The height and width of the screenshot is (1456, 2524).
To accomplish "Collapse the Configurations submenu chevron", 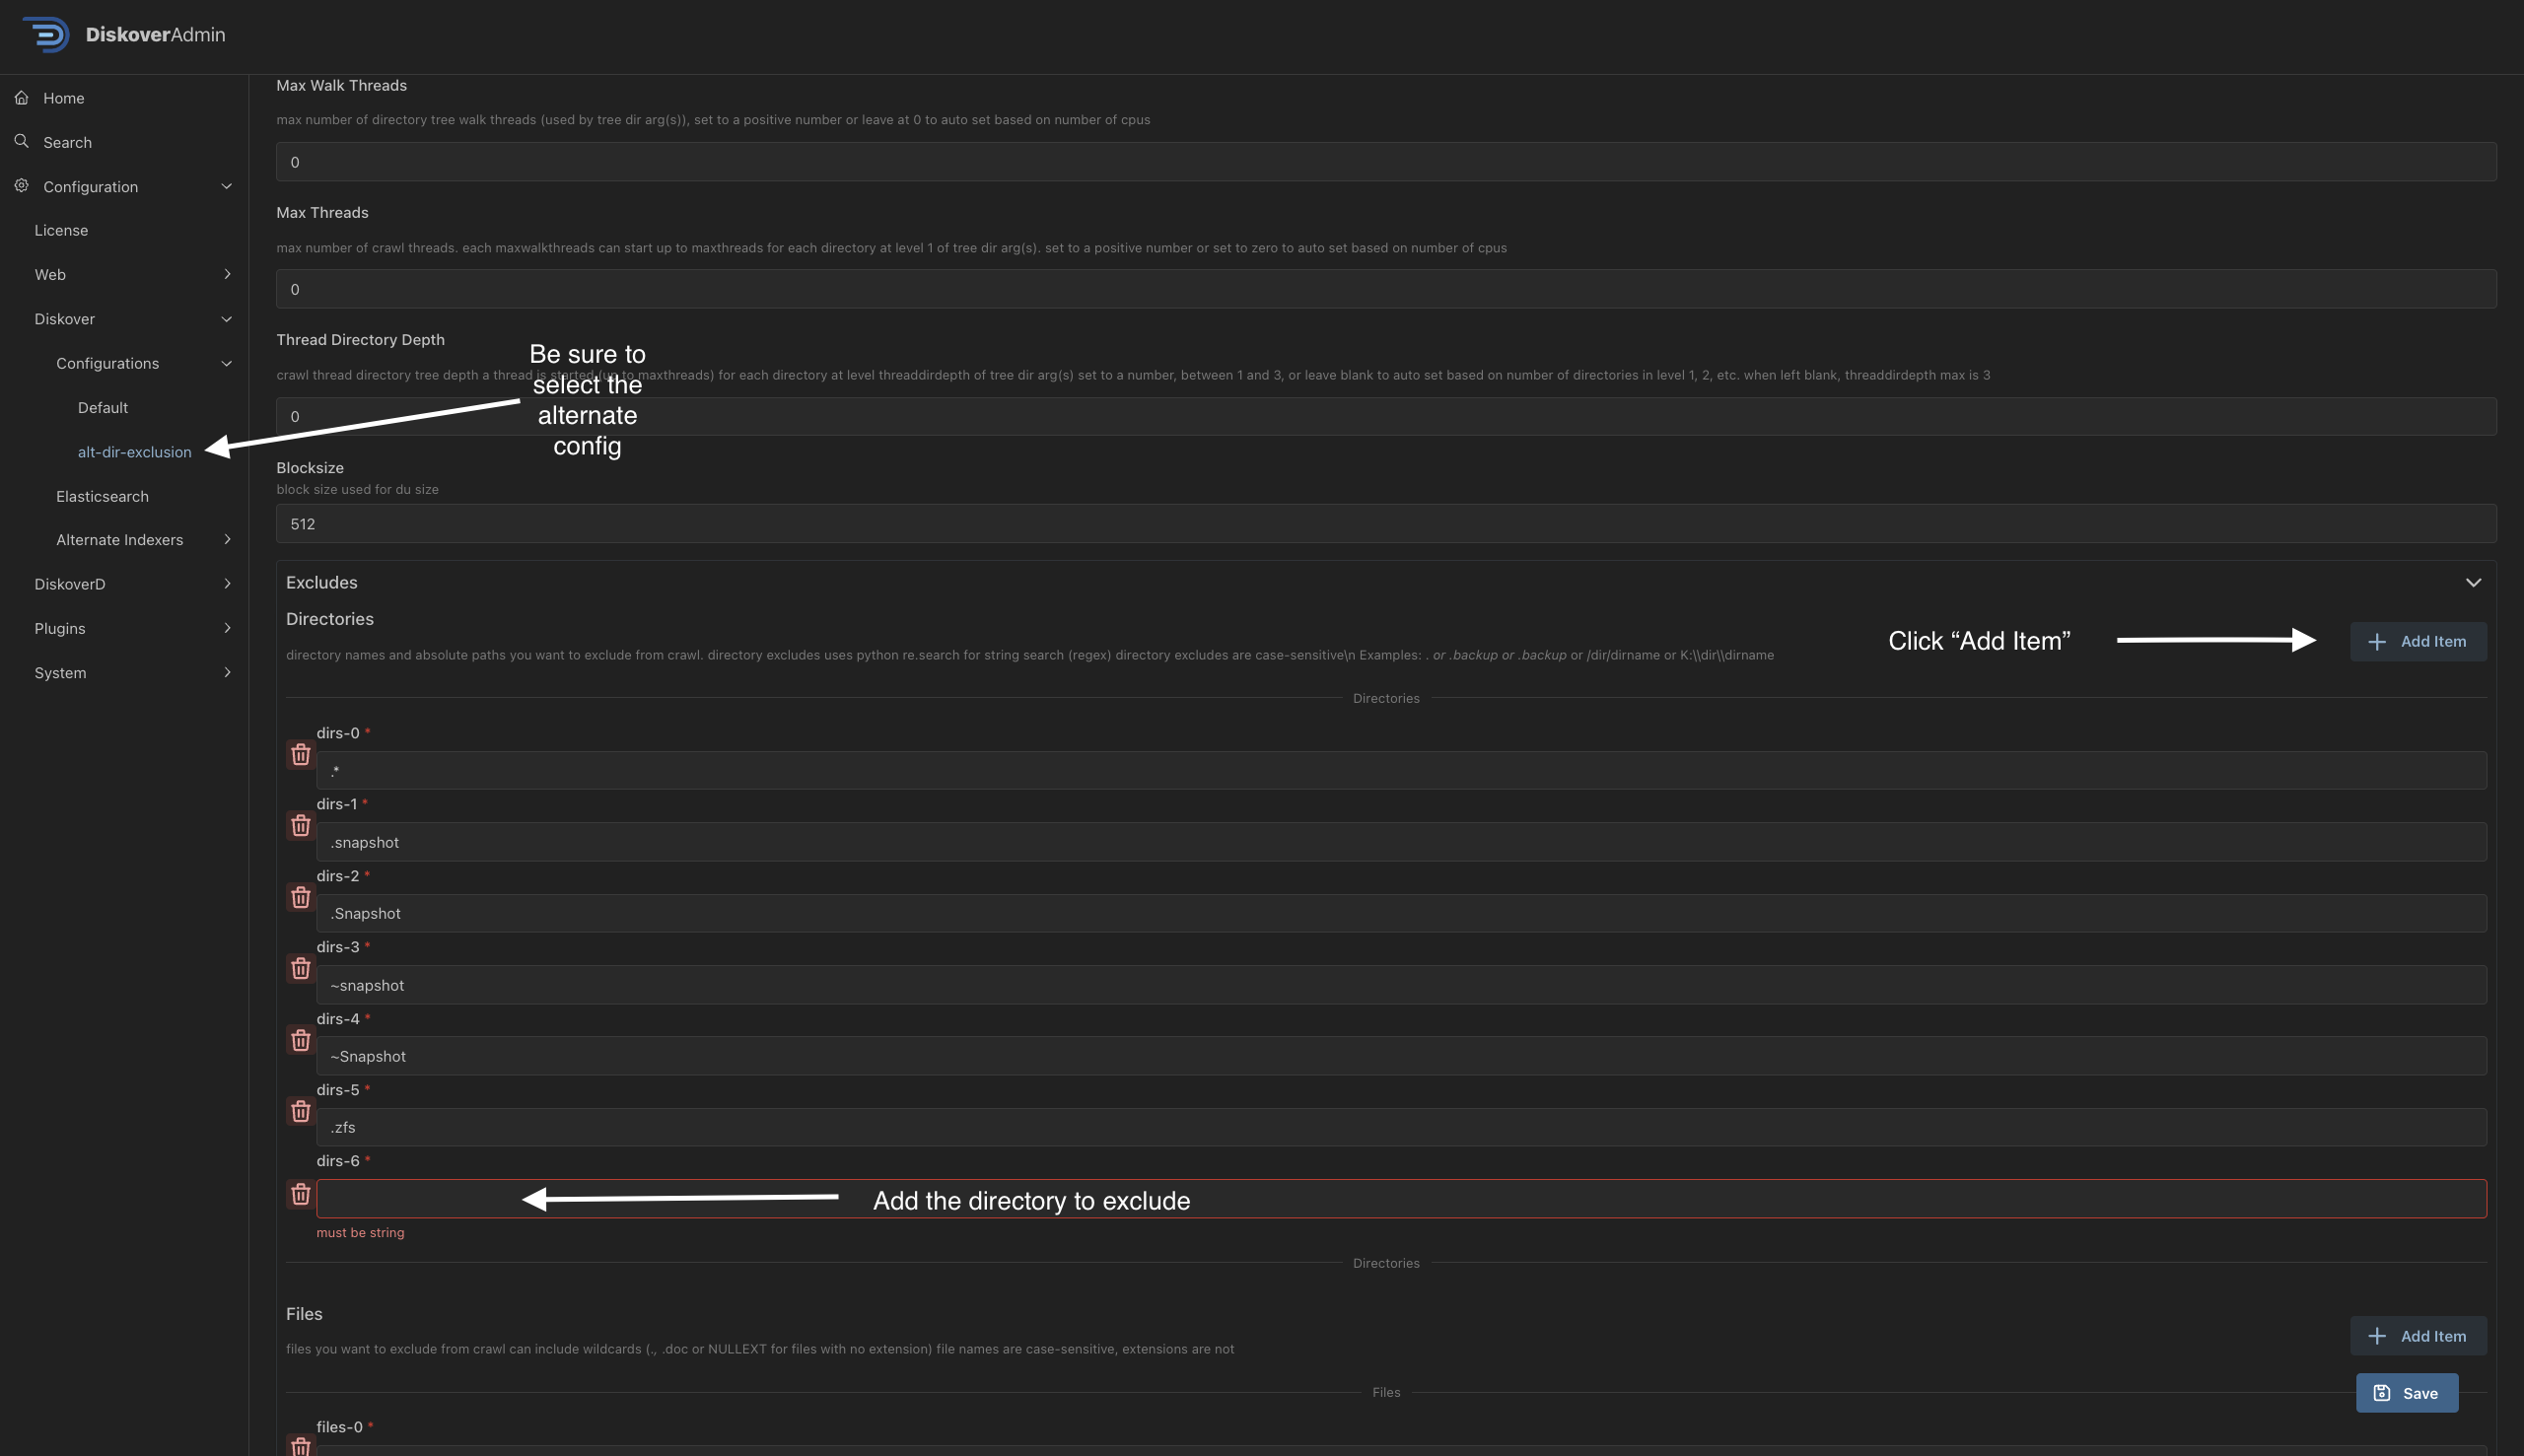I will pyautogui.click(x=226, y=363).
